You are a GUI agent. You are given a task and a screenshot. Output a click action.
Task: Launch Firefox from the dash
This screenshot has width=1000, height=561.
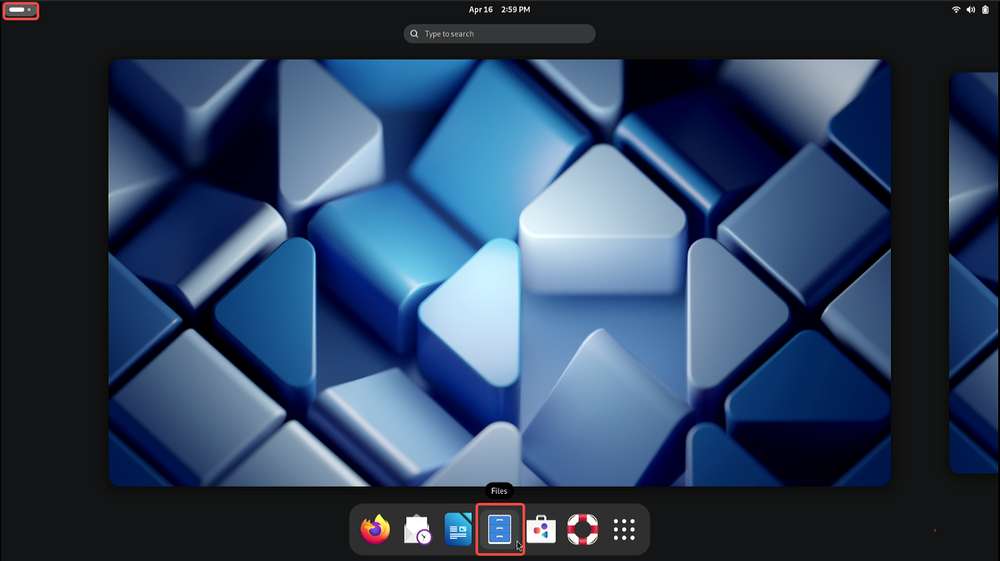pos(375,529)
